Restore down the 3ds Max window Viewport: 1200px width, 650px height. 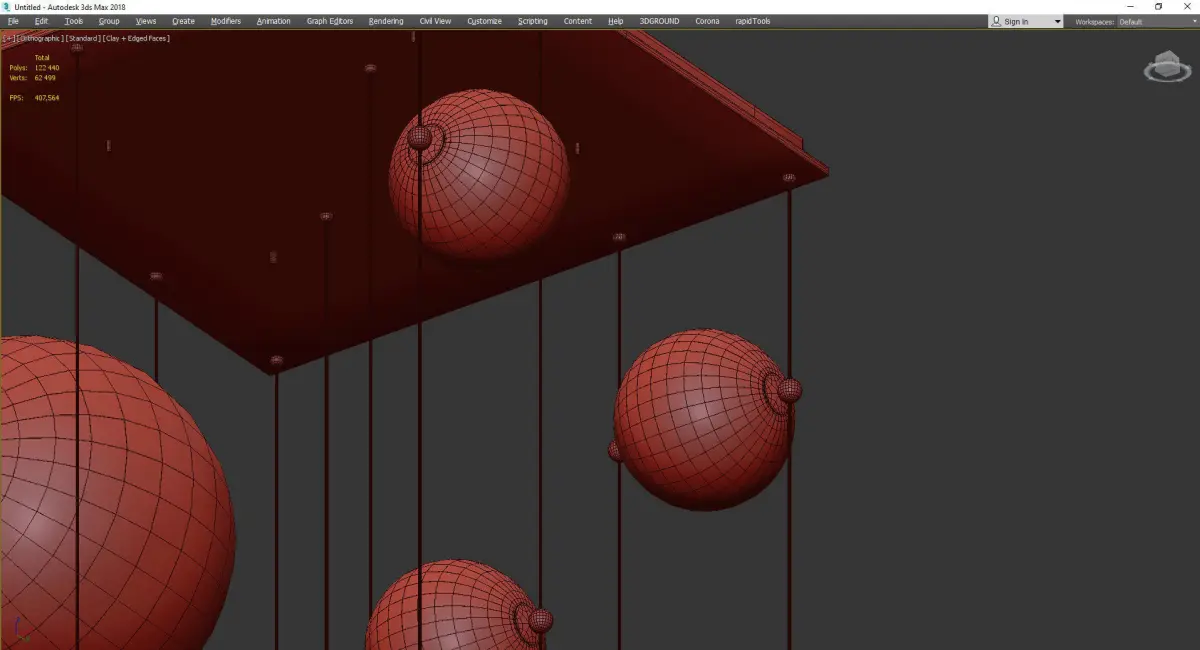(1158, 7)
